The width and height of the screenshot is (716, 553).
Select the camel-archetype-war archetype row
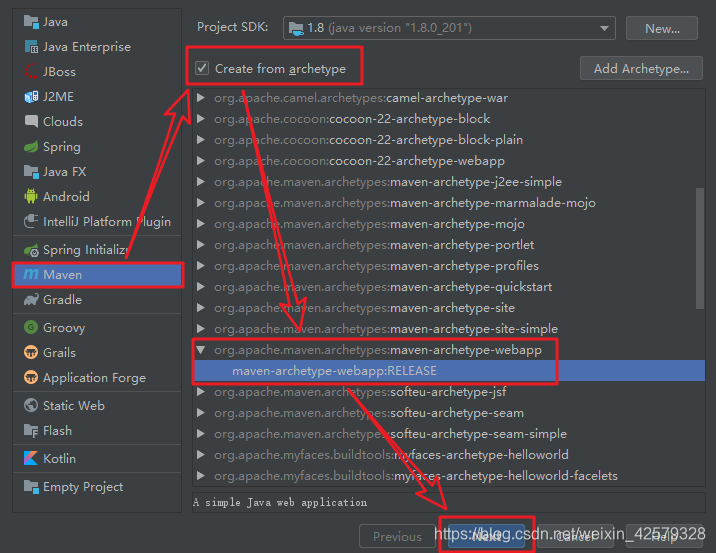click(x=449, y=98)
